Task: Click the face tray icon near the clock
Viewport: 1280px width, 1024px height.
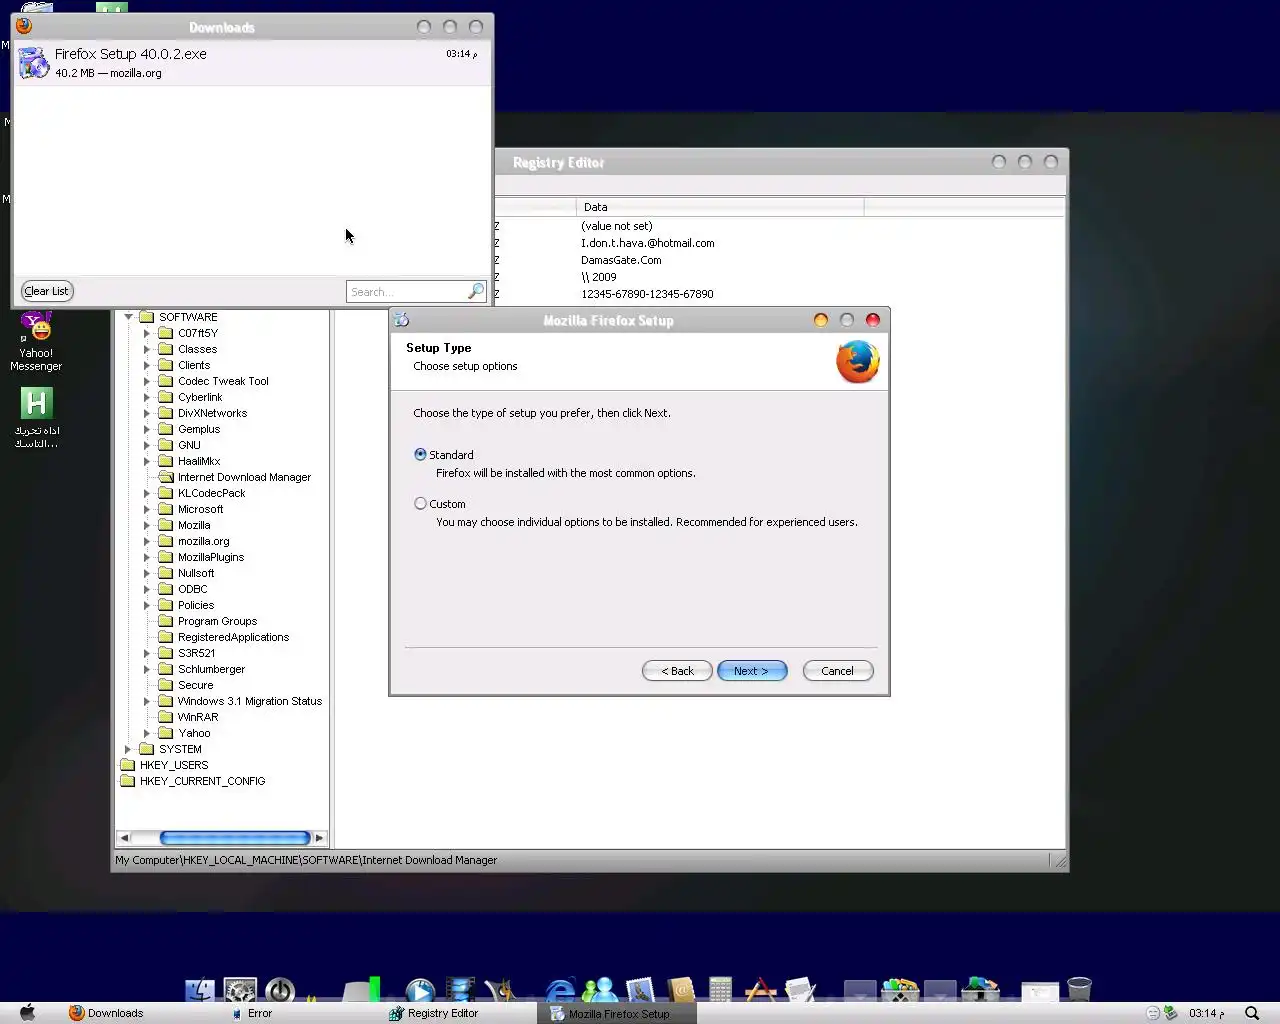Action: point(1152,1013)
